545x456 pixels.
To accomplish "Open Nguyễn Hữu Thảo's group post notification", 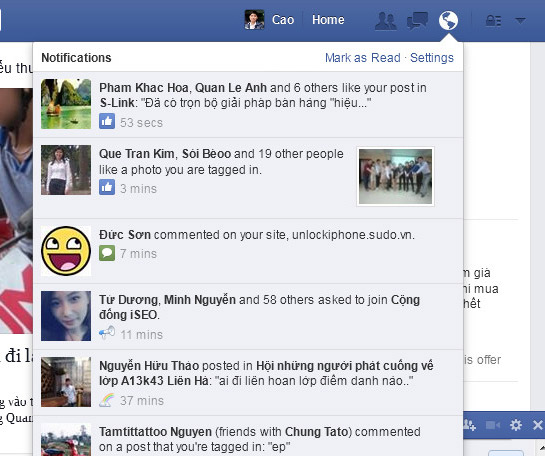I will coord(248,383).
